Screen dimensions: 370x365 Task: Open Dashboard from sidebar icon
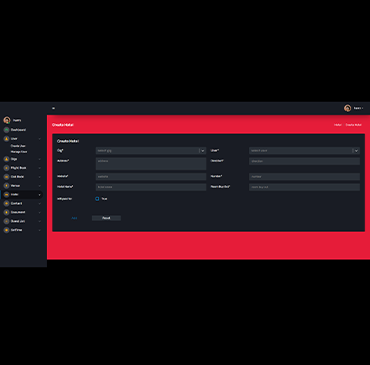[x=6, y=130]
